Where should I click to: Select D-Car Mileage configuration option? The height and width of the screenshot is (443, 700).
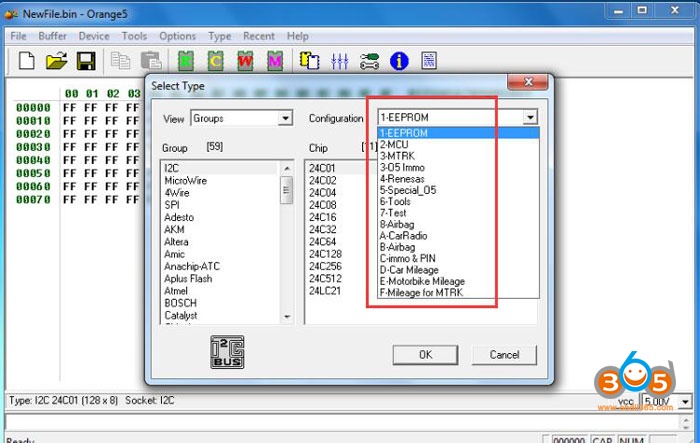(x=458, y=270)
